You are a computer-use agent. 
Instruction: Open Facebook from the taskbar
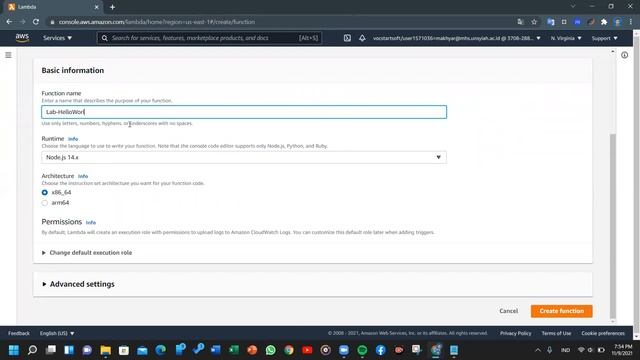[380, 350]
